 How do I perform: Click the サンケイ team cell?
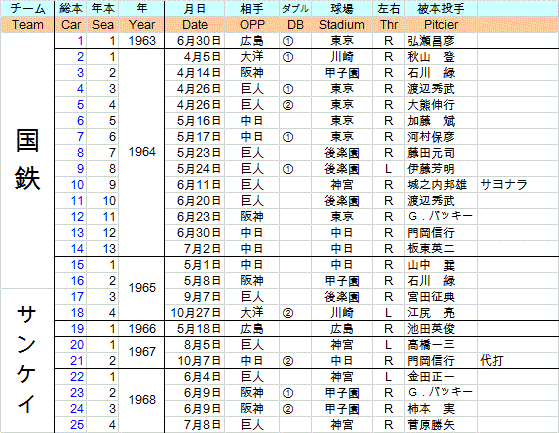[x=27, y=360]
